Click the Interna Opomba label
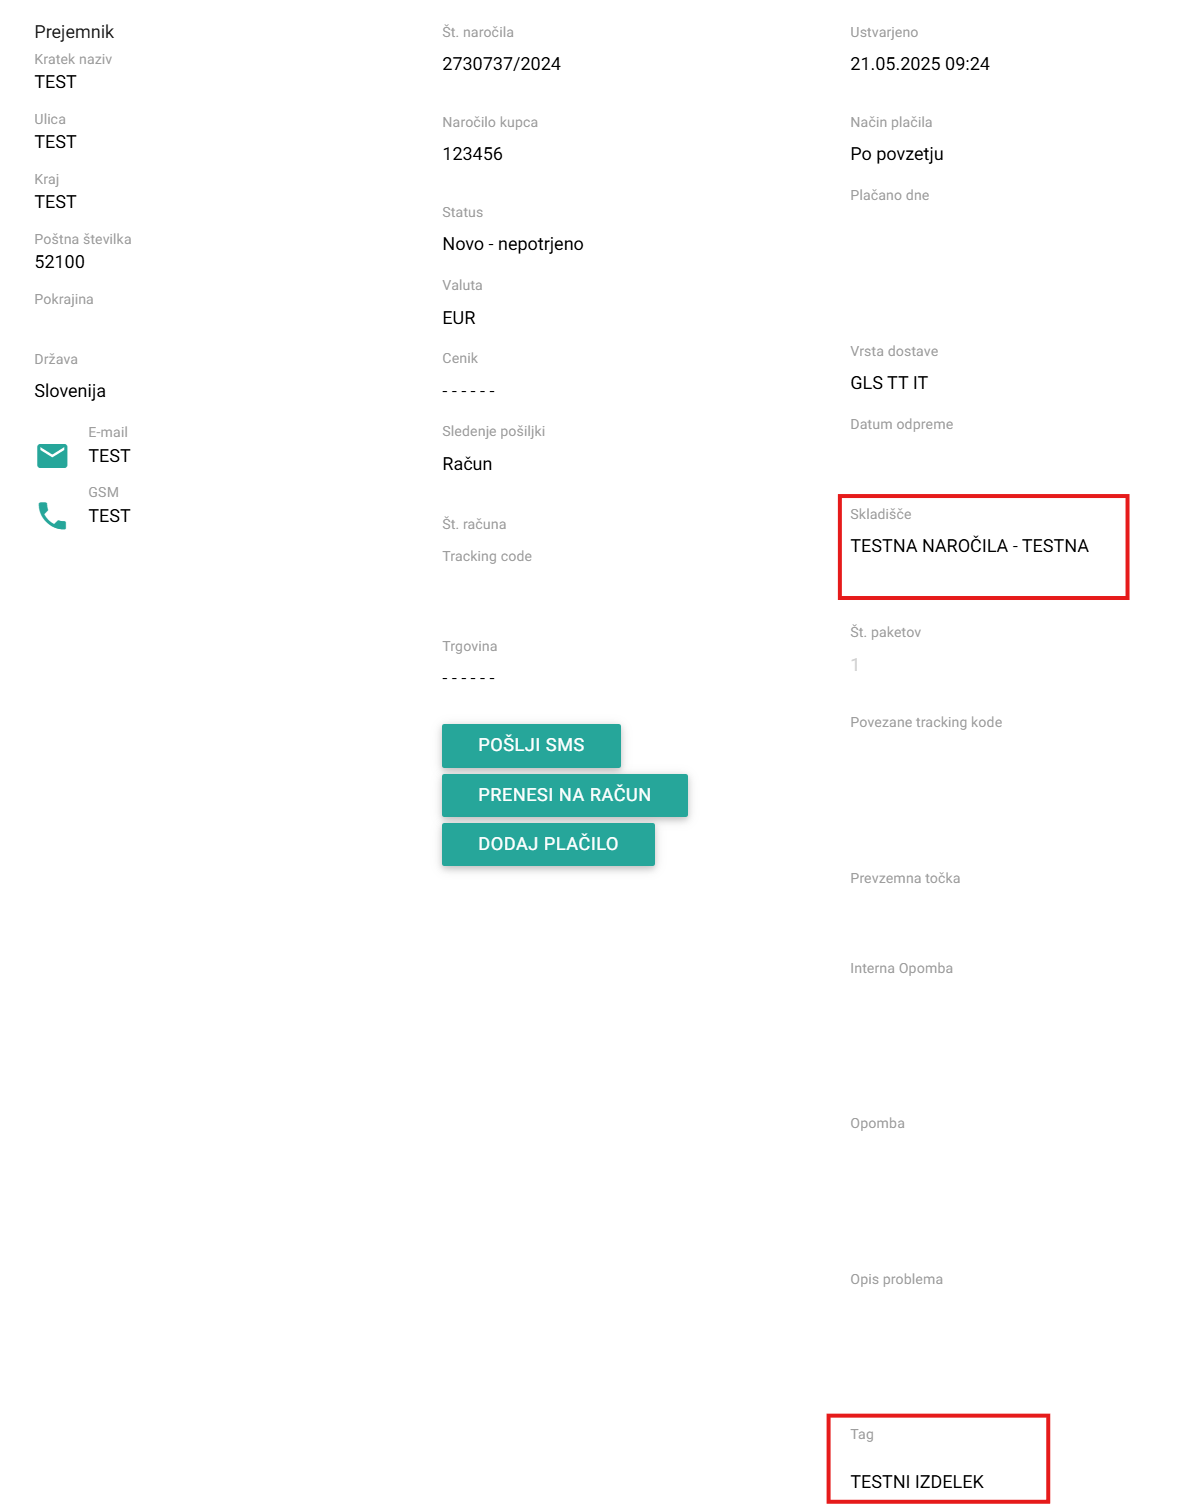 (901, 968)
